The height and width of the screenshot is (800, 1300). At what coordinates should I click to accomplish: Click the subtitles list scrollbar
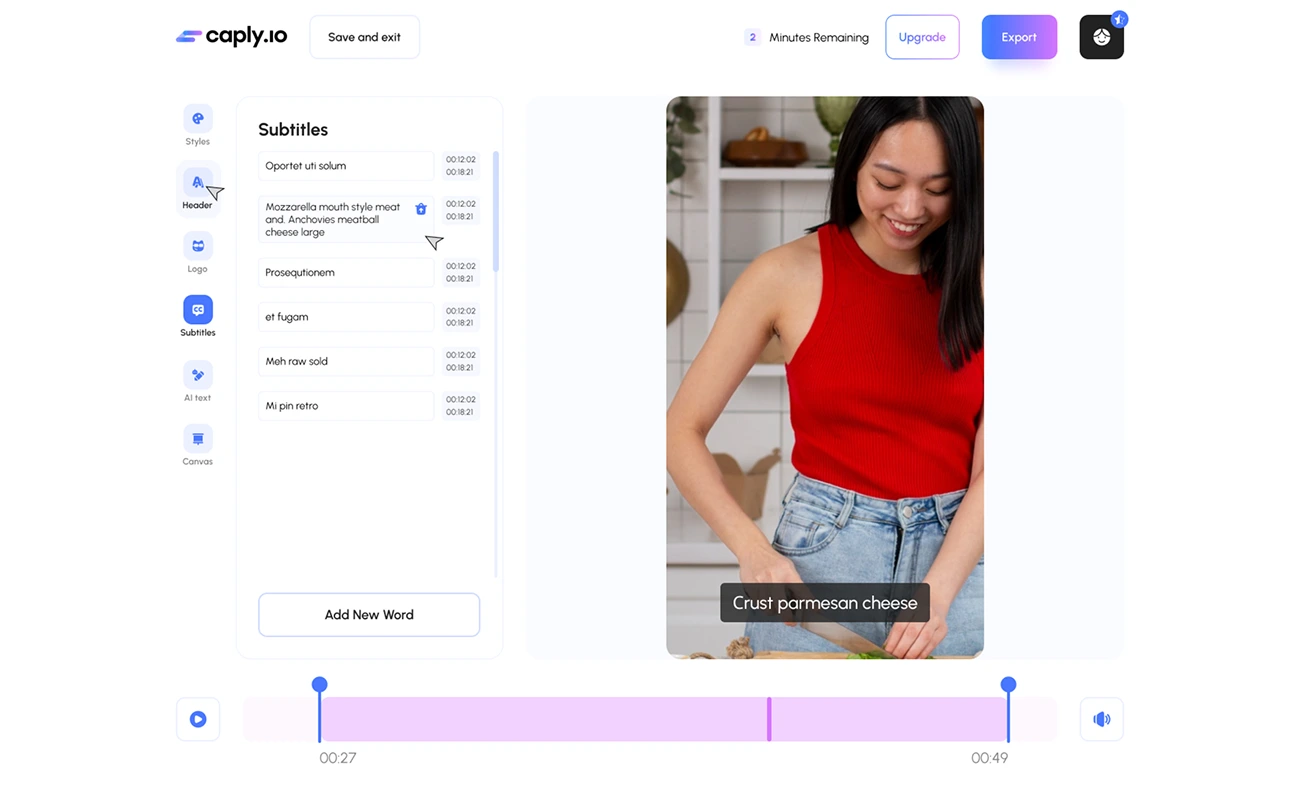(496, 211)
